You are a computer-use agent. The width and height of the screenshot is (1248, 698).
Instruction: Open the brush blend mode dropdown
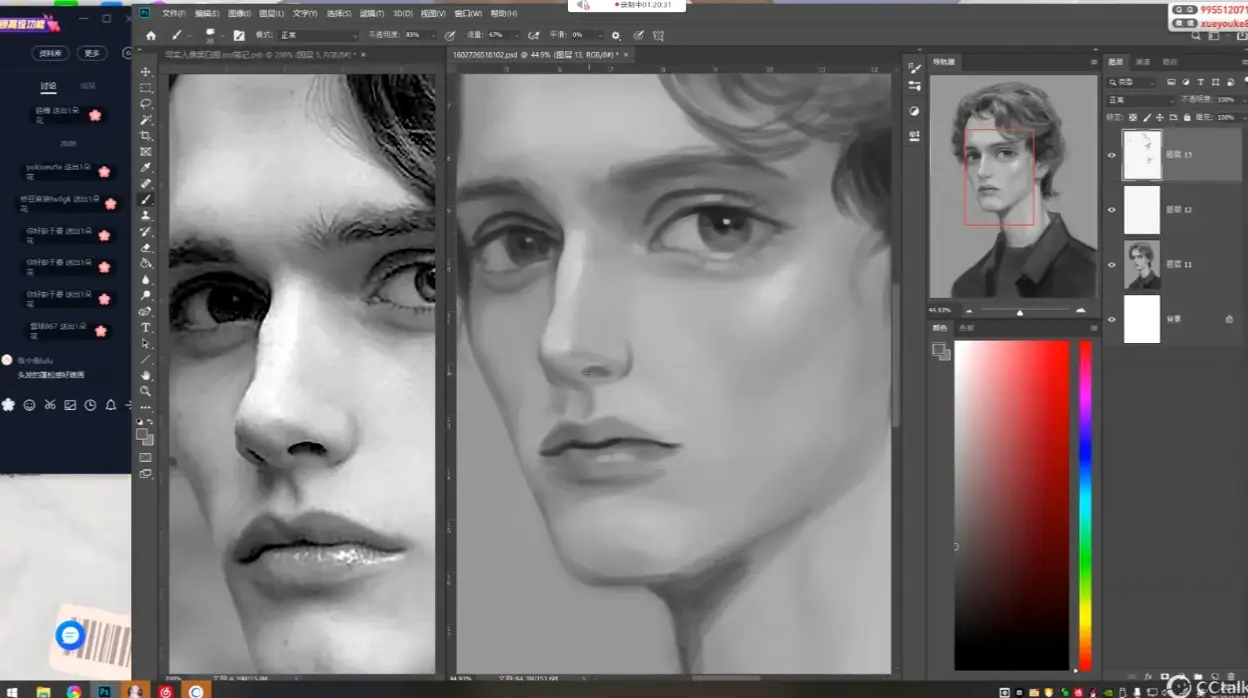[318, 35]
